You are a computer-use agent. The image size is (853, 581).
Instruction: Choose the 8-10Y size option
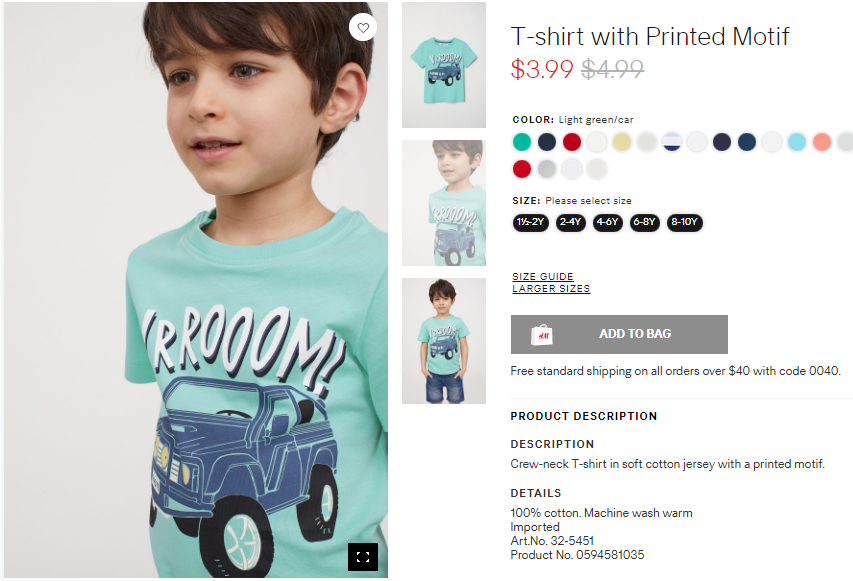tap(684, 222)
